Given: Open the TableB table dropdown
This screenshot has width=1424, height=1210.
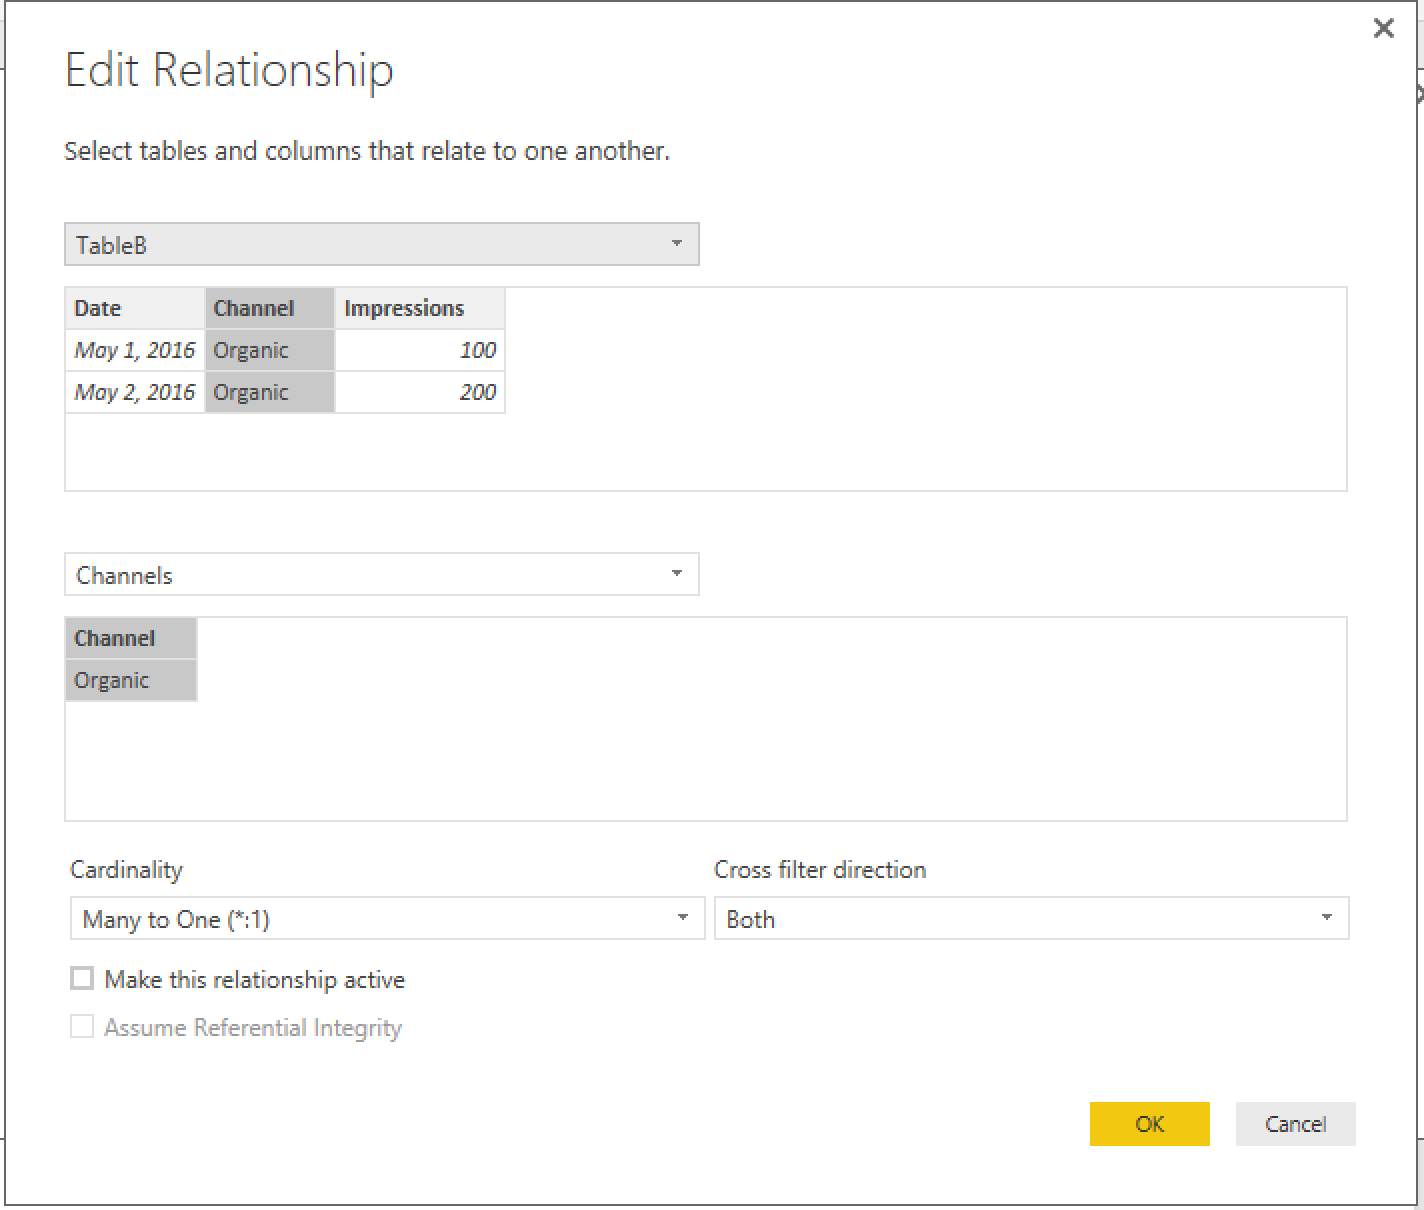Looking at the screenshot, I should pos(381,244).
